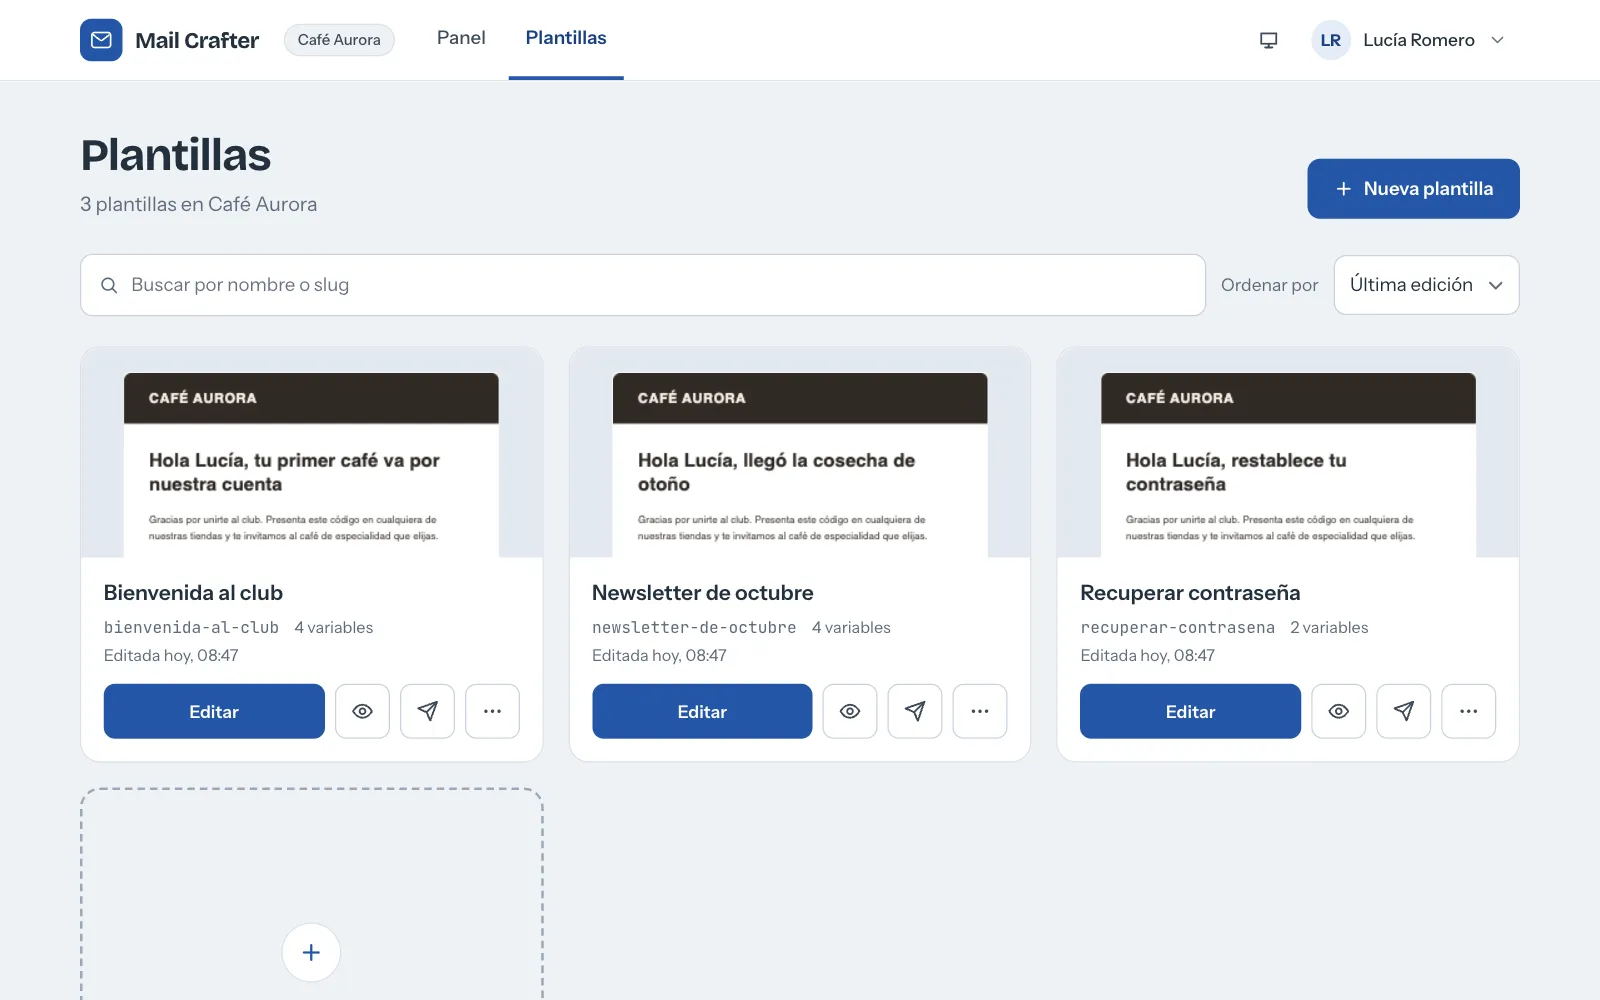Open the Bienvenida al club email thumbnail
This screenshot has width=1600, height=1000.
tap(311, 452)
